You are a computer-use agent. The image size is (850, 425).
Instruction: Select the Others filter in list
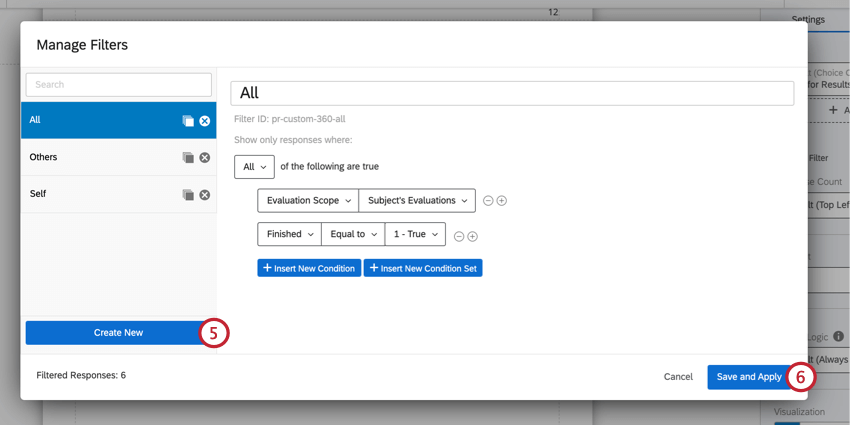pyautogui.click(x=118, y=157)
